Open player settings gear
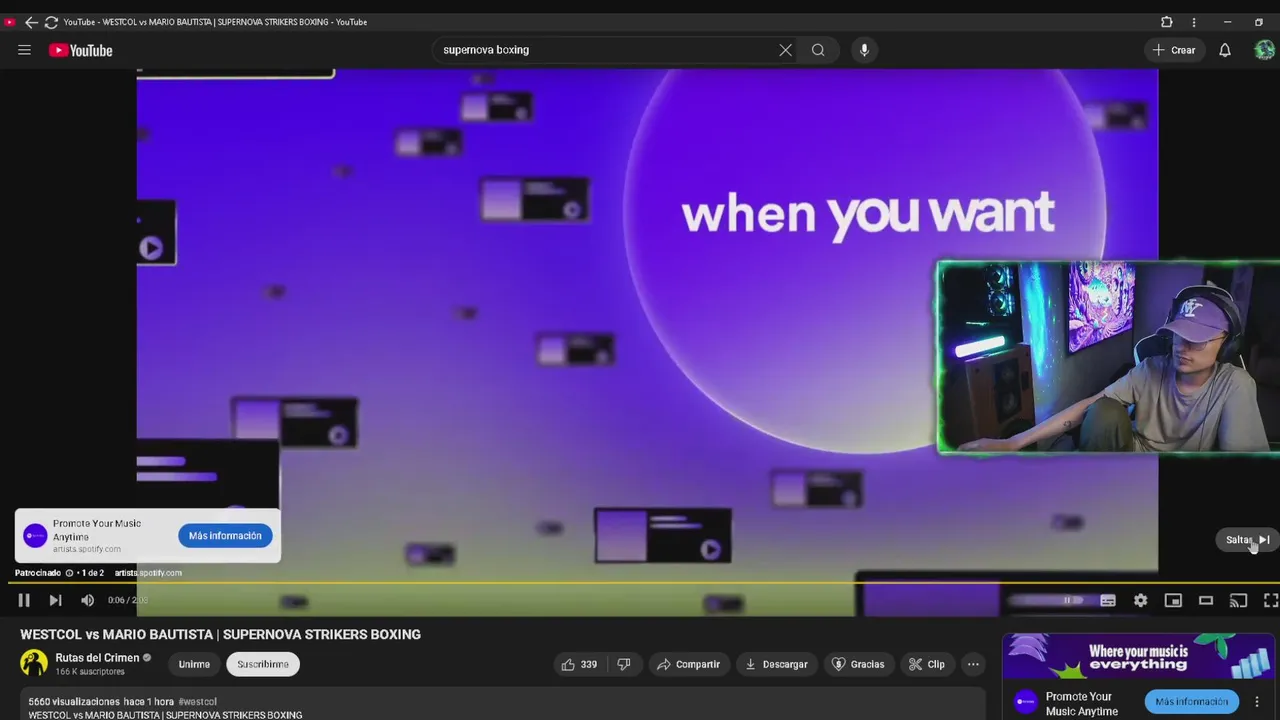 pos(1140,600)
